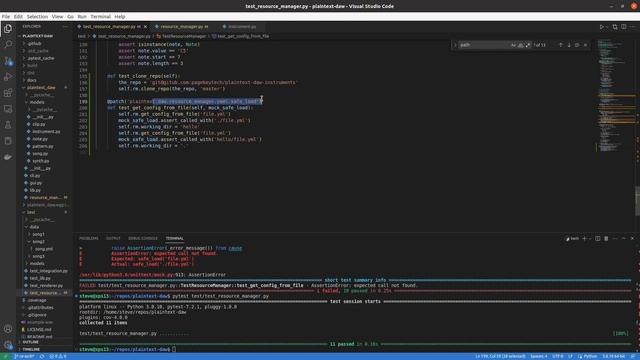Click Synchronize Changes in status bar
The image size is (640, 360).
[42, 356]
